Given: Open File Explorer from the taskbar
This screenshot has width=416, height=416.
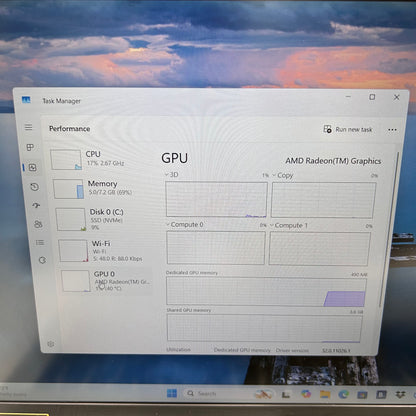Looking at the screenshot, I should click(325, 395).
